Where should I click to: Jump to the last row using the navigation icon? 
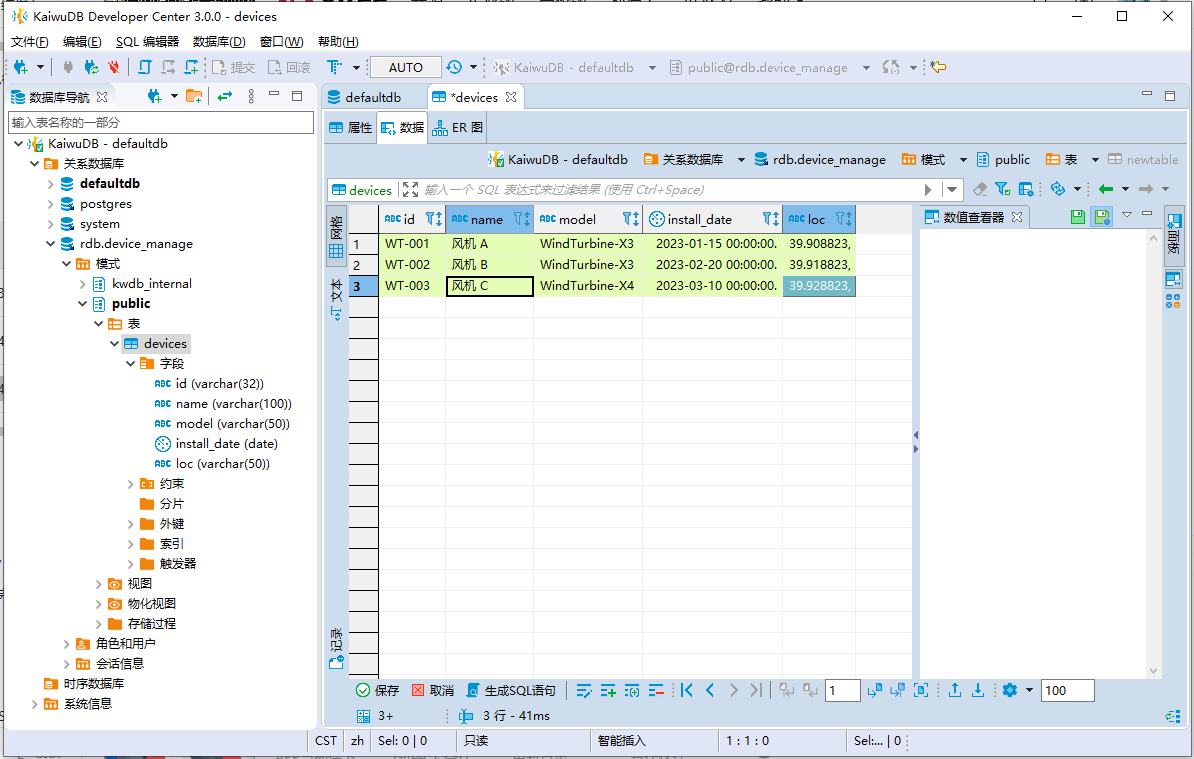coord(755,690)
